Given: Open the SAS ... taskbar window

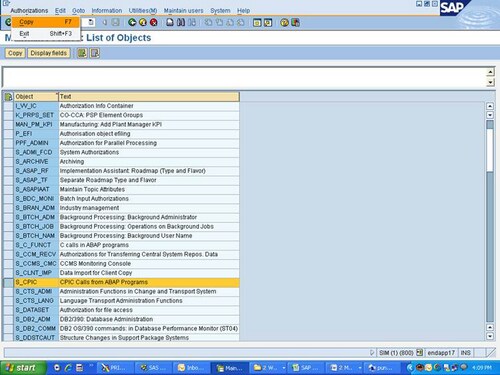Looking at the screenshot, I should point(153,368).
